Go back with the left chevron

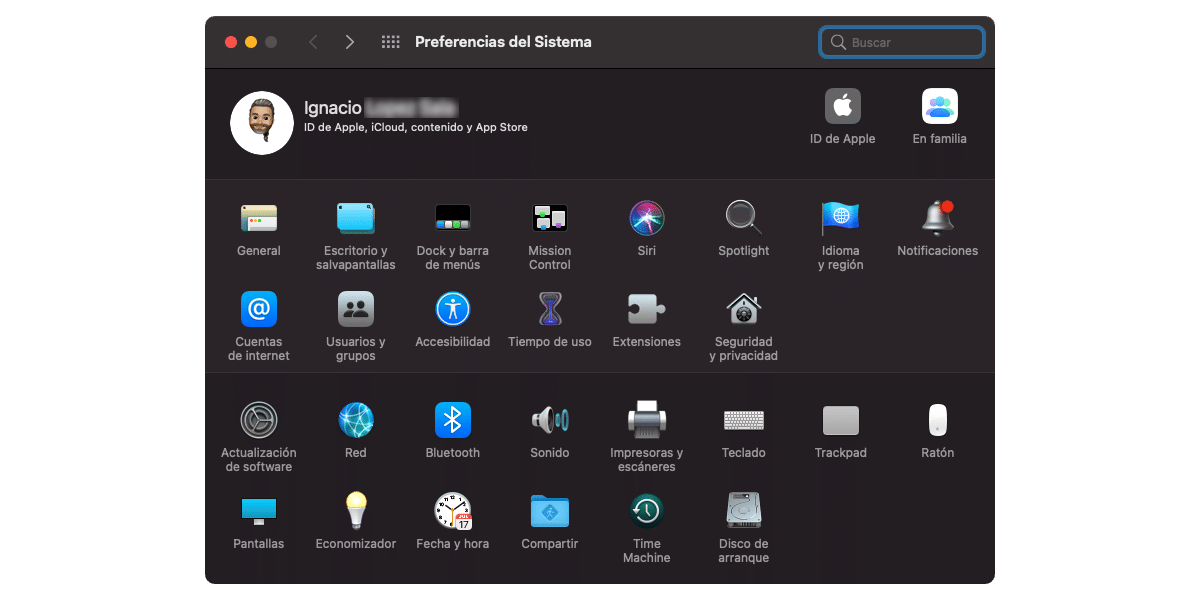(313, 42)
